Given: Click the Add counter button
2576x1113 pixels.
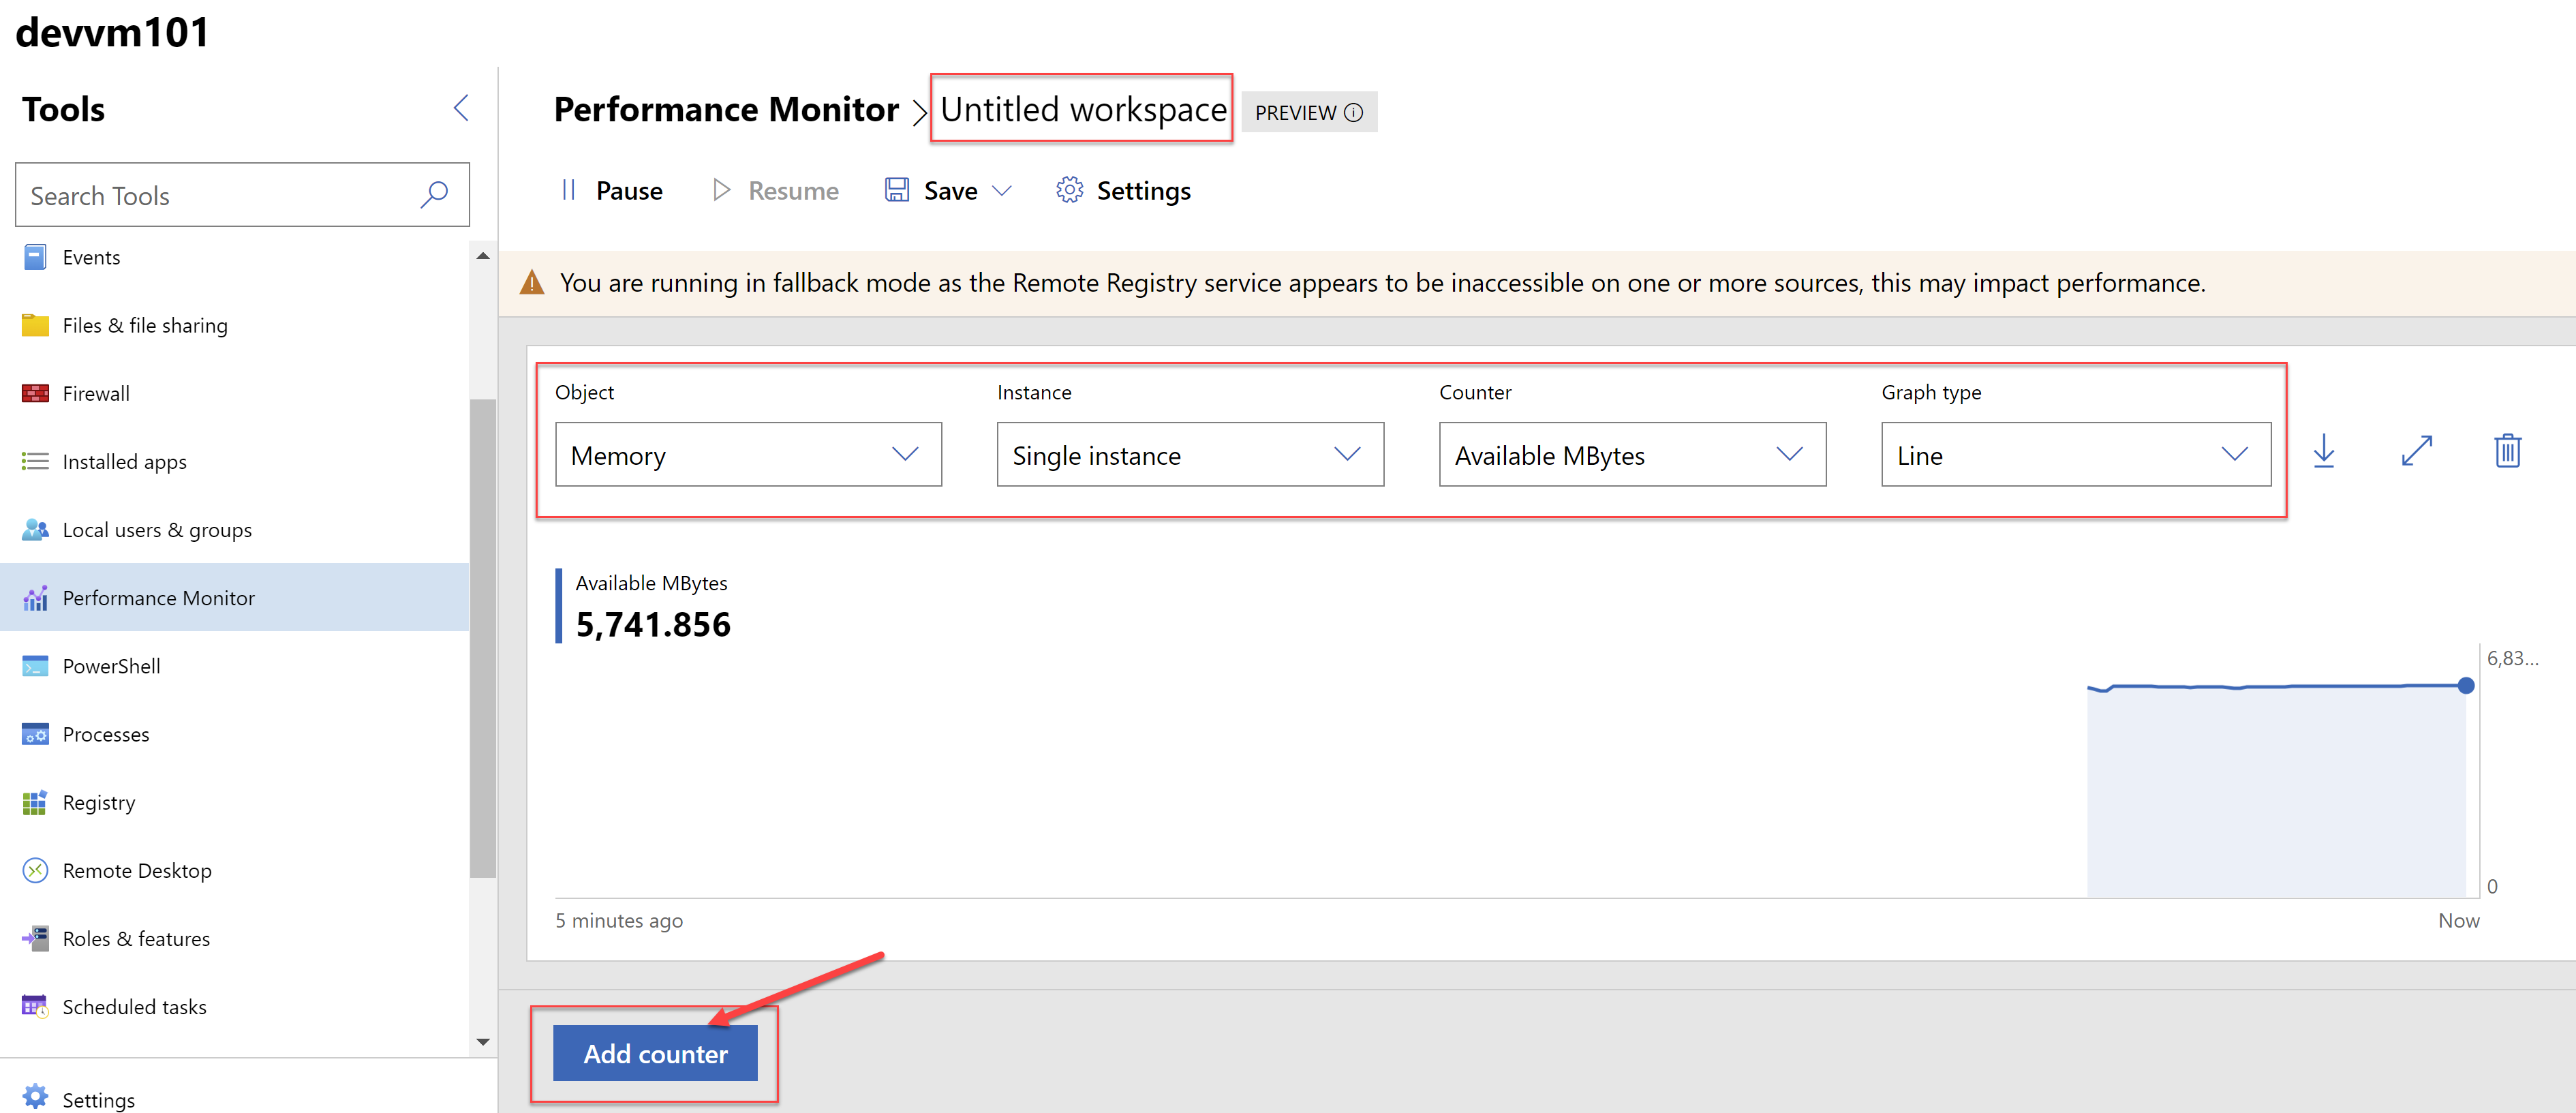Looking at the screenshot, I should 656,1054.
